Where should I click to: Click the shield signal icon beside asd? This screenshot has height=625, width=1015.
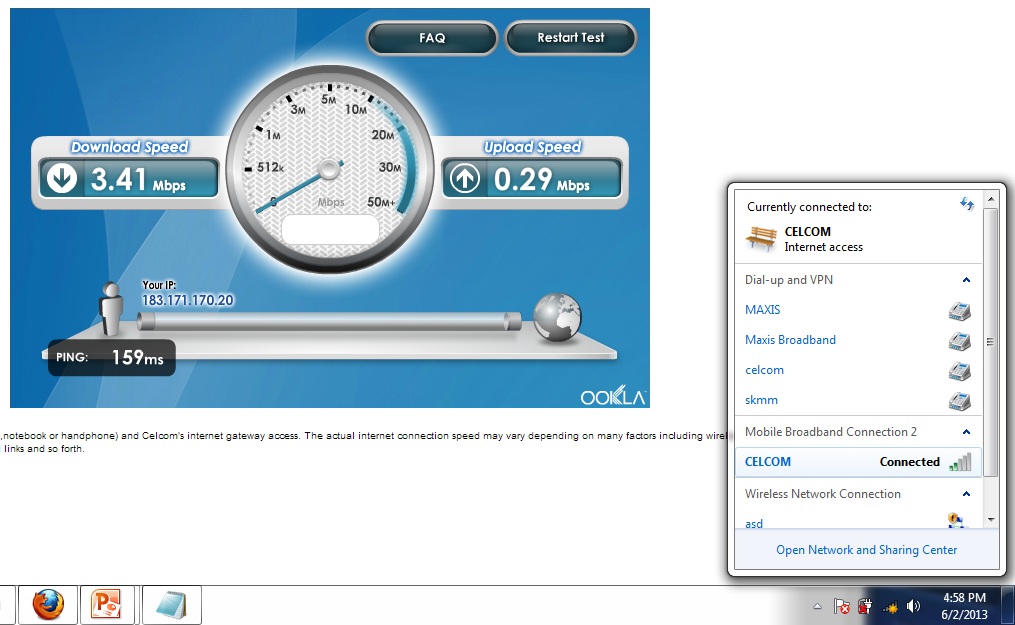[956, 520]
